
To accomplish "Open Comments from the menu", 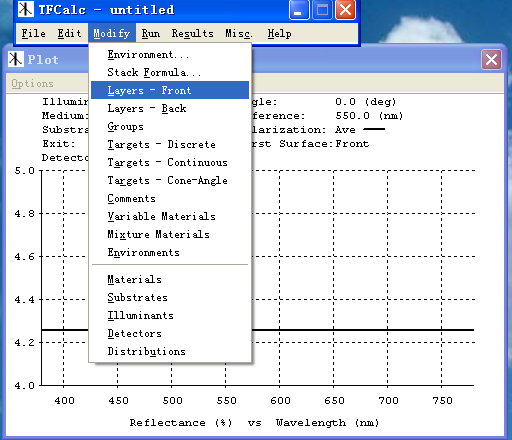I will [170, 198].
